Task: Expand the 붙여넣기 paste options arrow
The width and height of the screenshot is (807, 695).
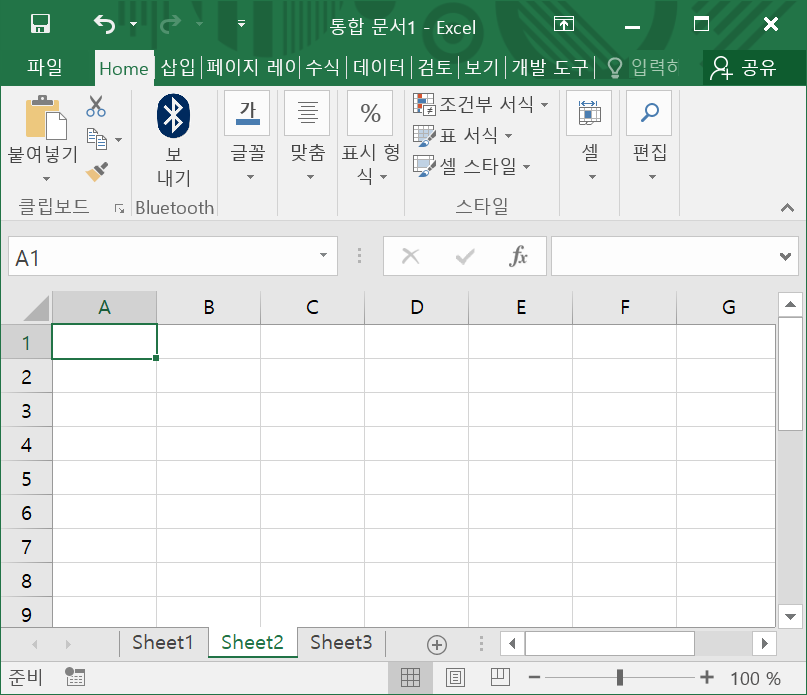Action: 46,179
